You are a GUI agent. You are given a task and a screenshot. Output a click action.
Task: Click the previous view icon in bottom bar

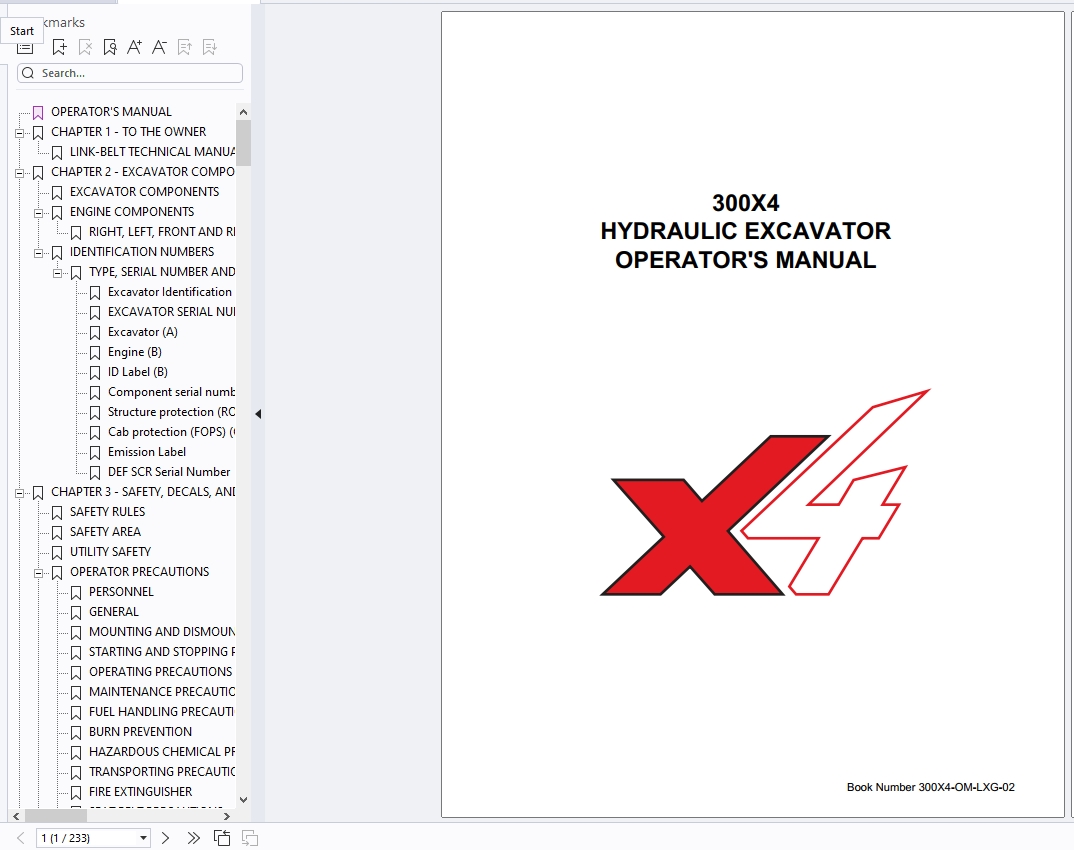(x=222, y=838)
